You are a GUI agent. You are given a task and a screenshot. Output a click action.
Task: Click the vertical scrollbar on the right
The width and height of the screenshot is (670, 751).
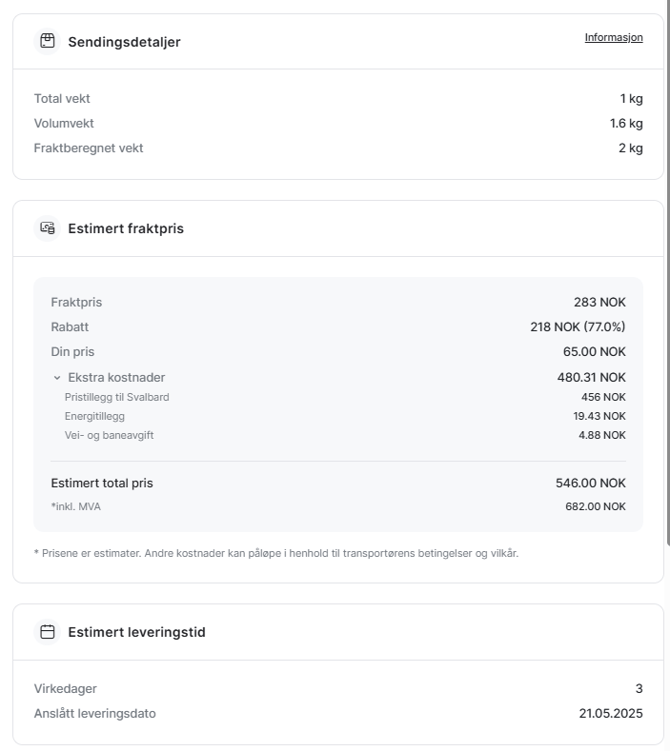[667, 273]
